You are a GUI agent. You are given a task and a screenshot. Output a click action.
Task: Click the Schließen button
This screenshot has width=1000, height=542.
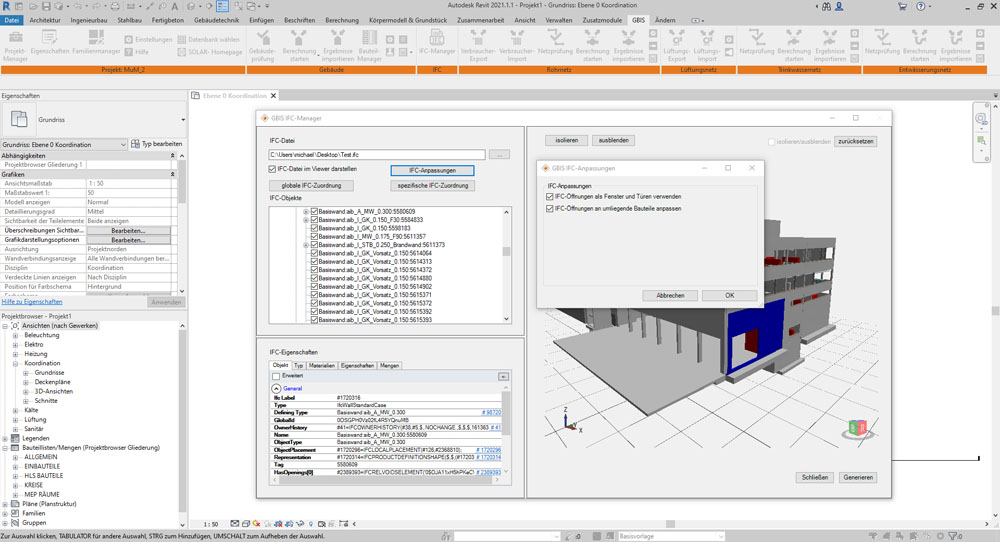[814, 477]
